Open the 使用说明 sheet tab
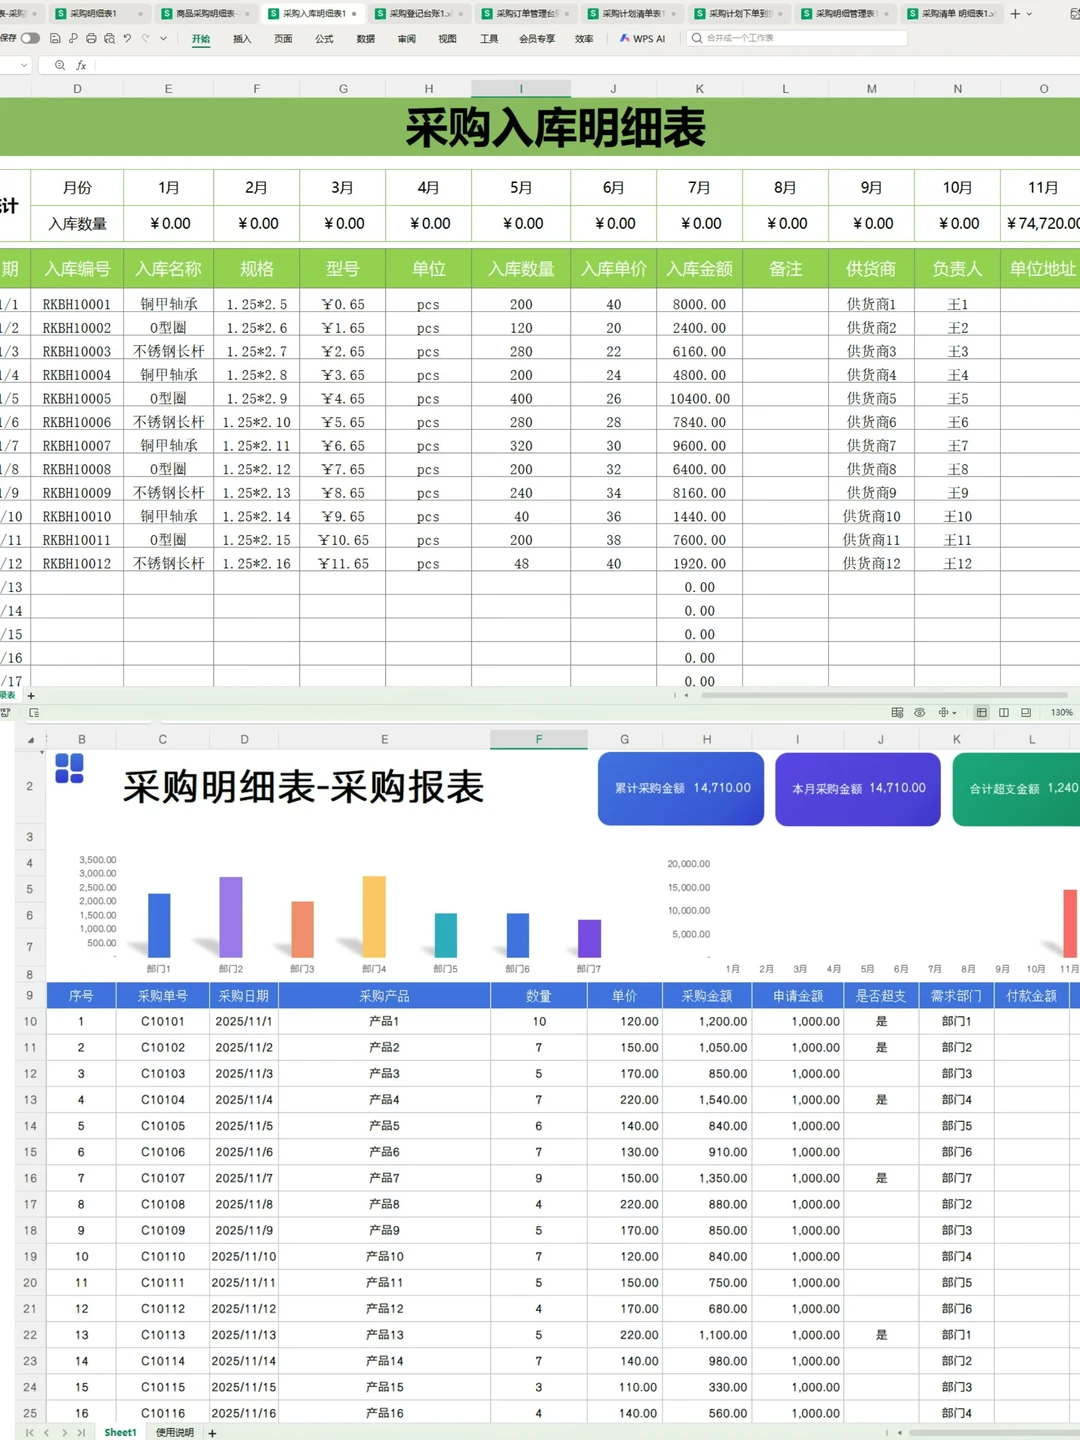The height and width of the screenshot is (1440, 1080). [x=175, y=1433]
